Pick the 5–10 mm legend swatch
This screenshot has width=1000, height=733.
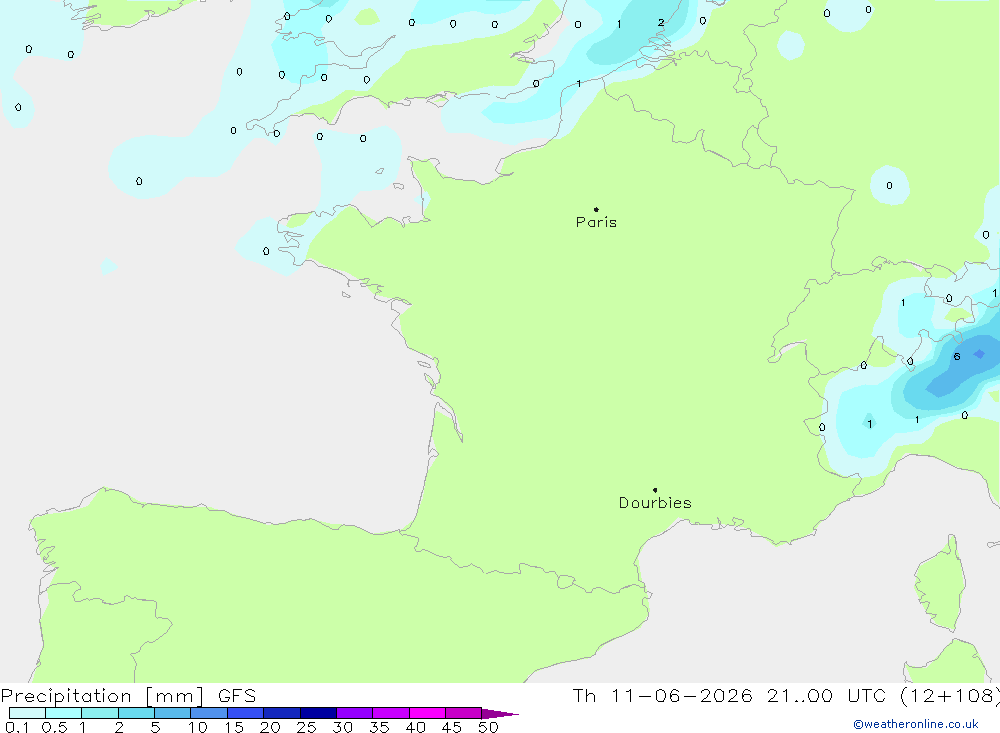pos(173,713)
